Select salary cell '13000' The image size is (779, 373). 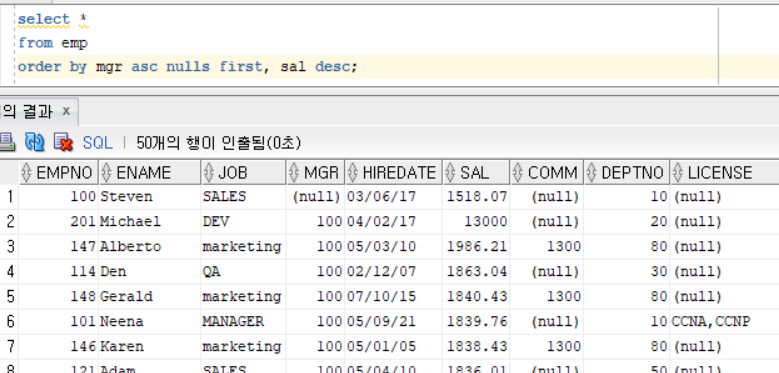click(476, 222)
